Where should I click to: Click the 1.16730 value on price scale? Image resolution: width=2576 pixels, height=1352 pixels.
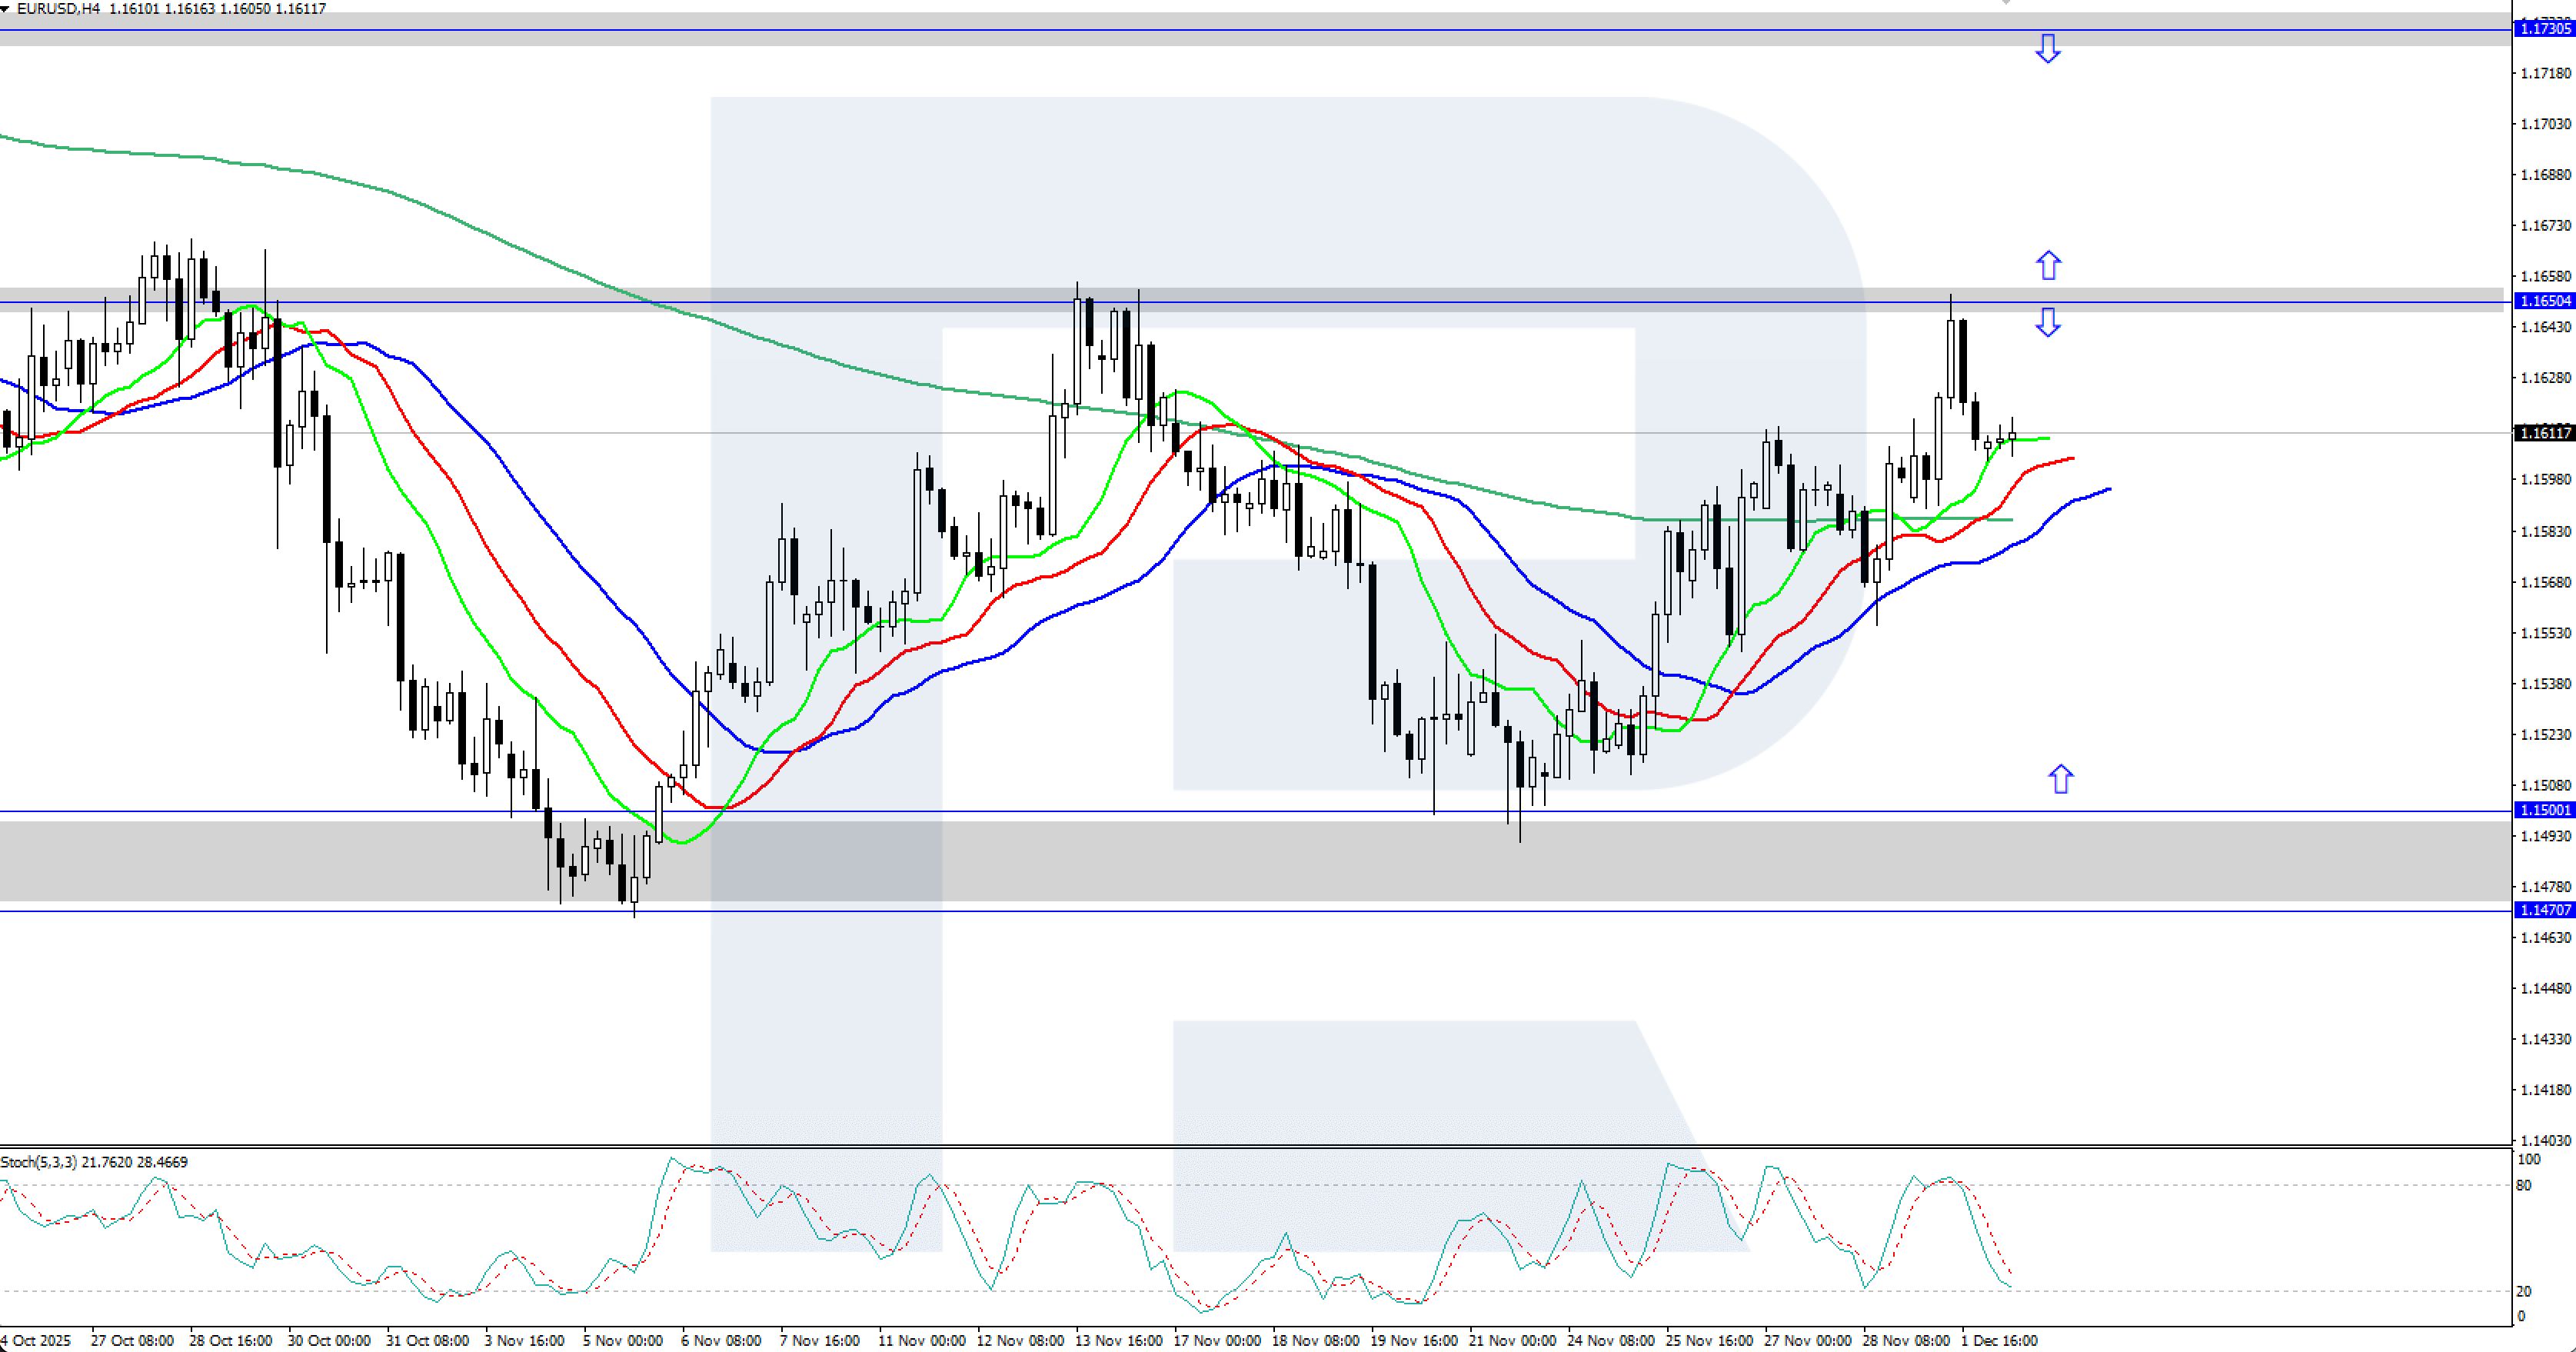tap(2545, 226)
